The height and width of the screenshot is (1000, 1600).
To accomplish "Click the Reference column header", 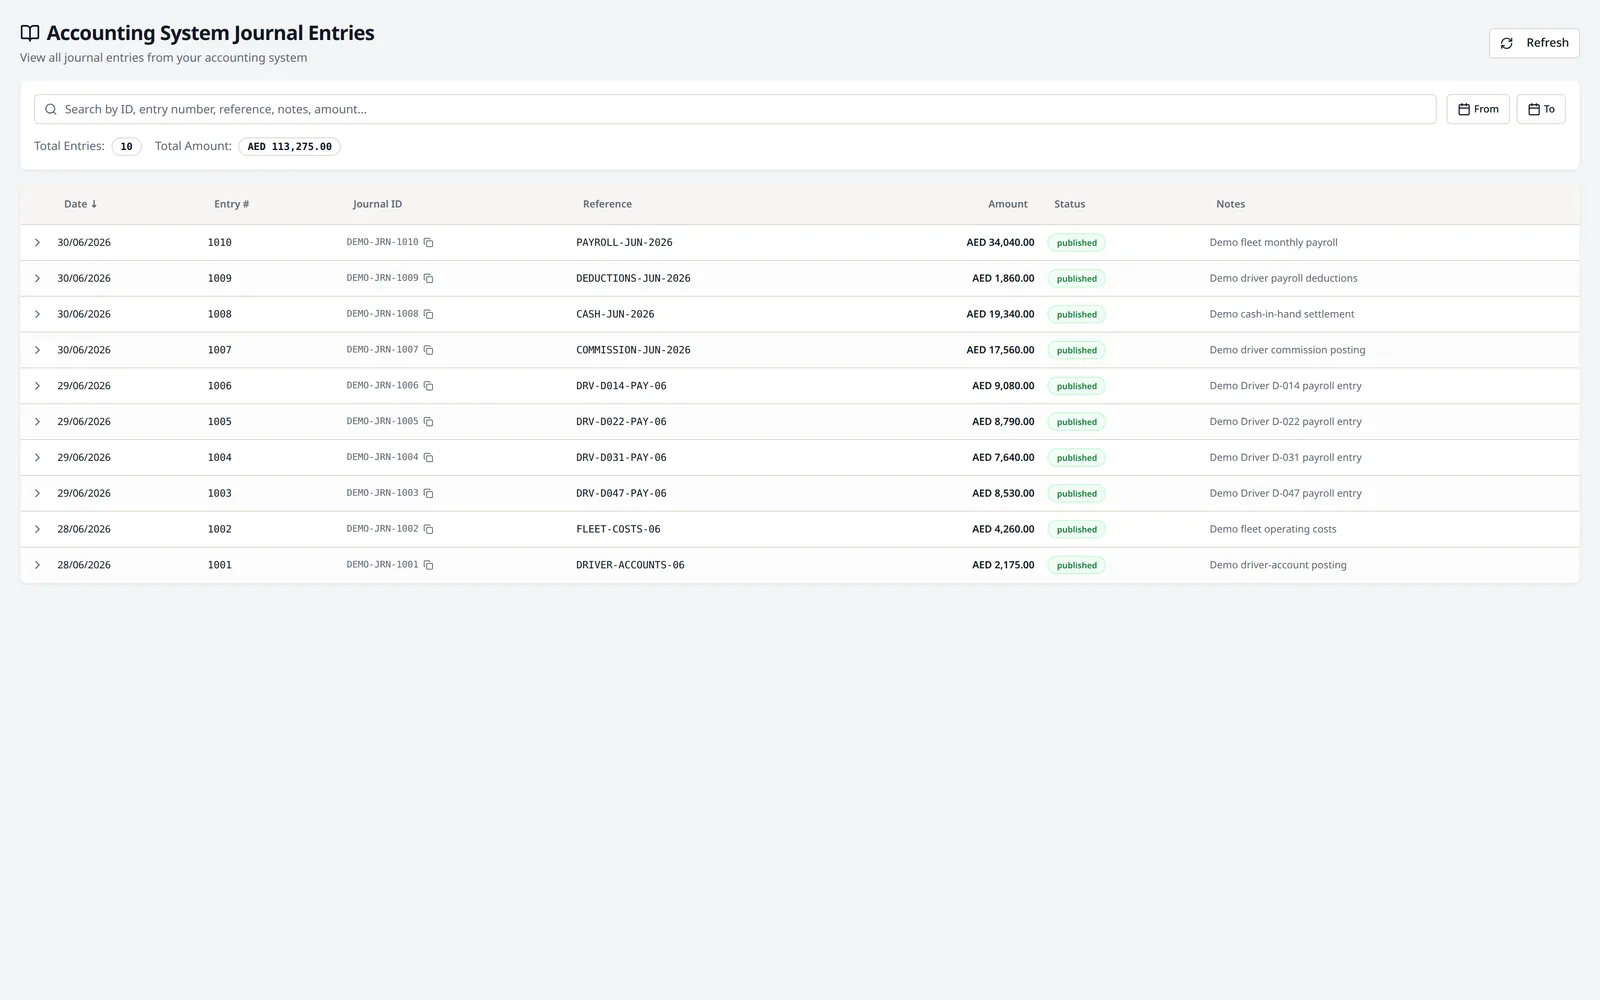I will (607, 204).
